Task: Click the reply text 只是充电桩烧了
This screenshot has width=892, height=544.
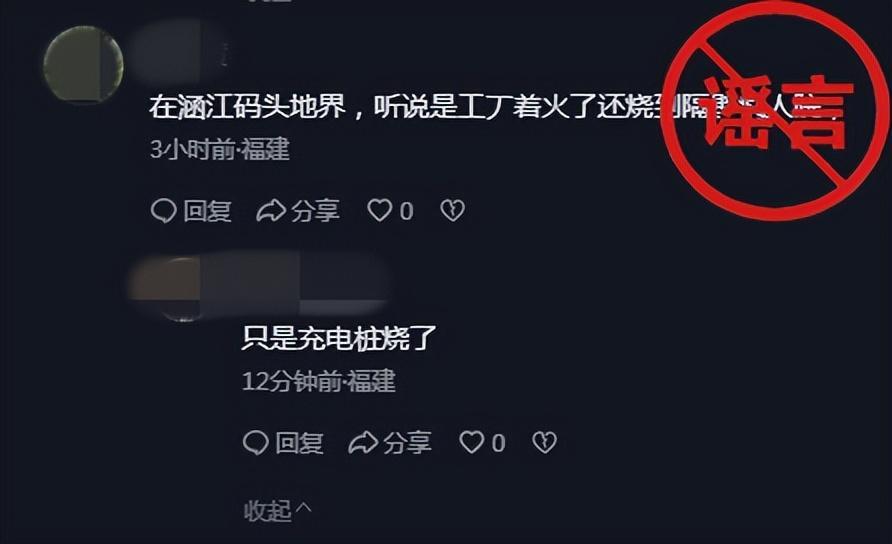Action: (x=339, y=338)
